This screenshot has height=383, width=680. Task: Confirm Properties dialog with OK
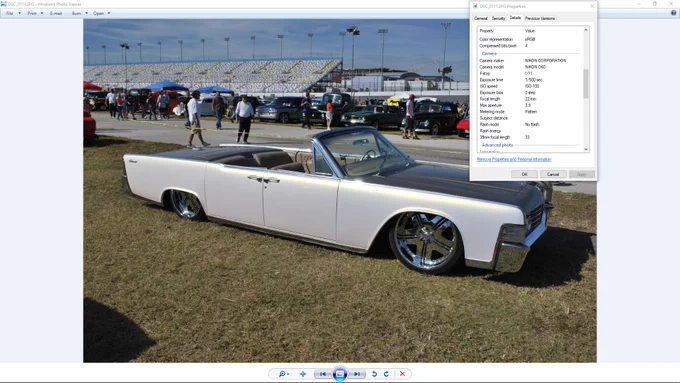tap(524, 174)
